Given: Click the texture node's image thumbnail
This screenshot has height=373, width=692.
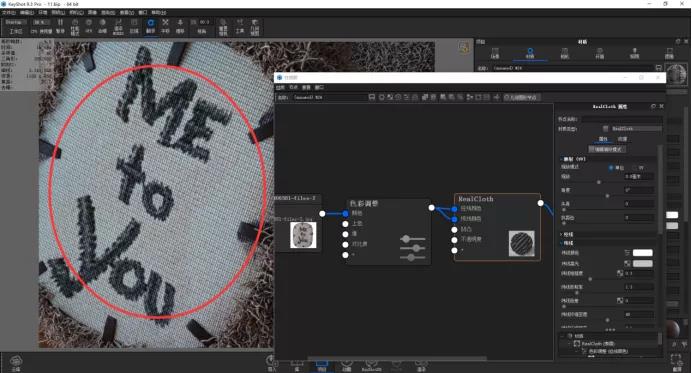Looking at the screenshot, I should [x=303, y=235].
